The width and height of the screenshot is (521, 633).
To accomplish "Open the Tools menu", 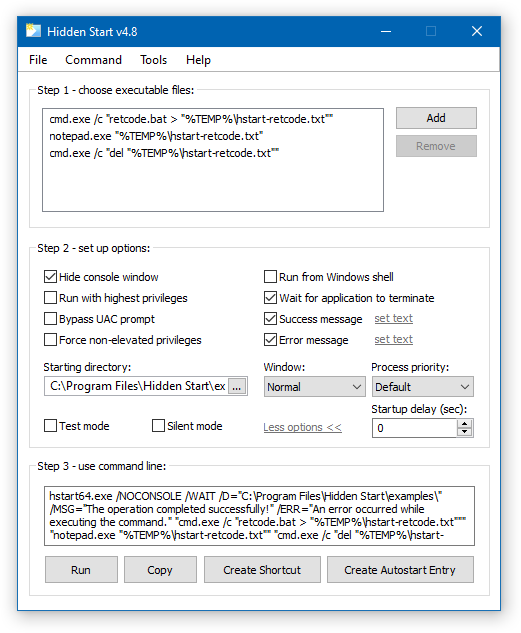I will [153, 60].
